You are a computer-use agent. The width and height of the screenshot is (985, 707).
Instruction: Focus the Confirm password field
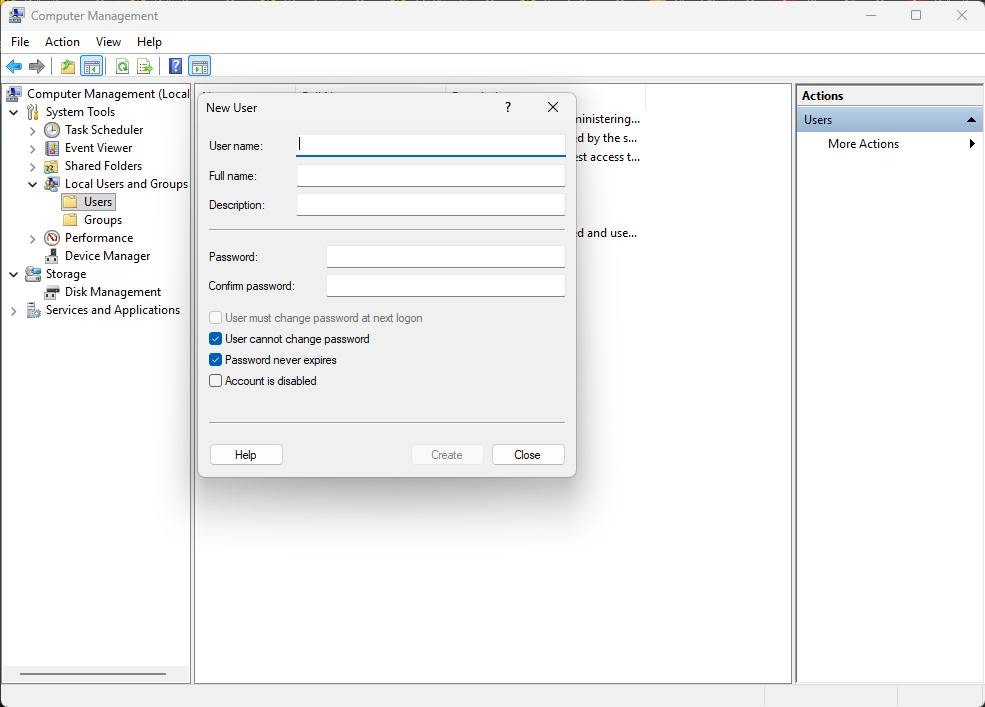click(445, 285)
